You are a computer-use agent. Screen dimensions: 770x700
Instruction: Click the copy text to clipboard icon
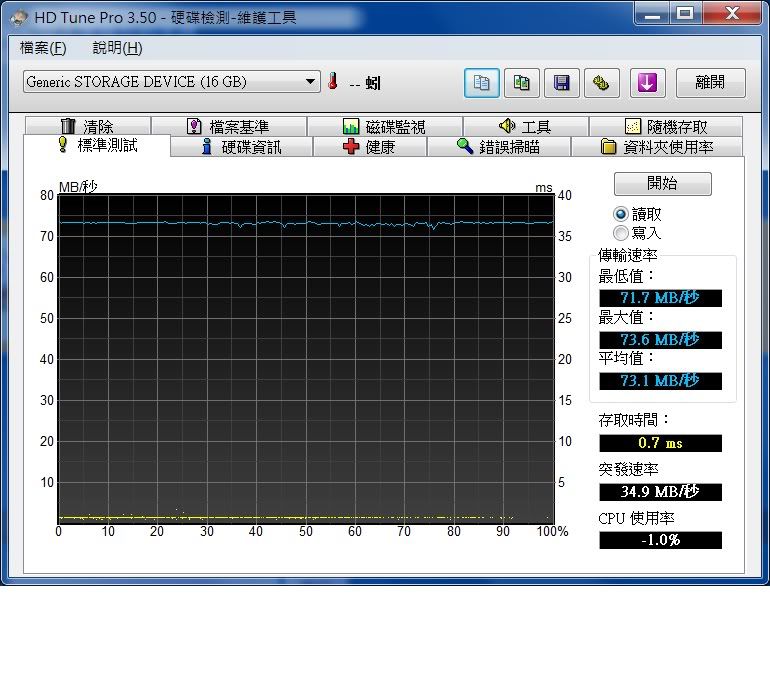pyautogui.click(x=482, y=83)
